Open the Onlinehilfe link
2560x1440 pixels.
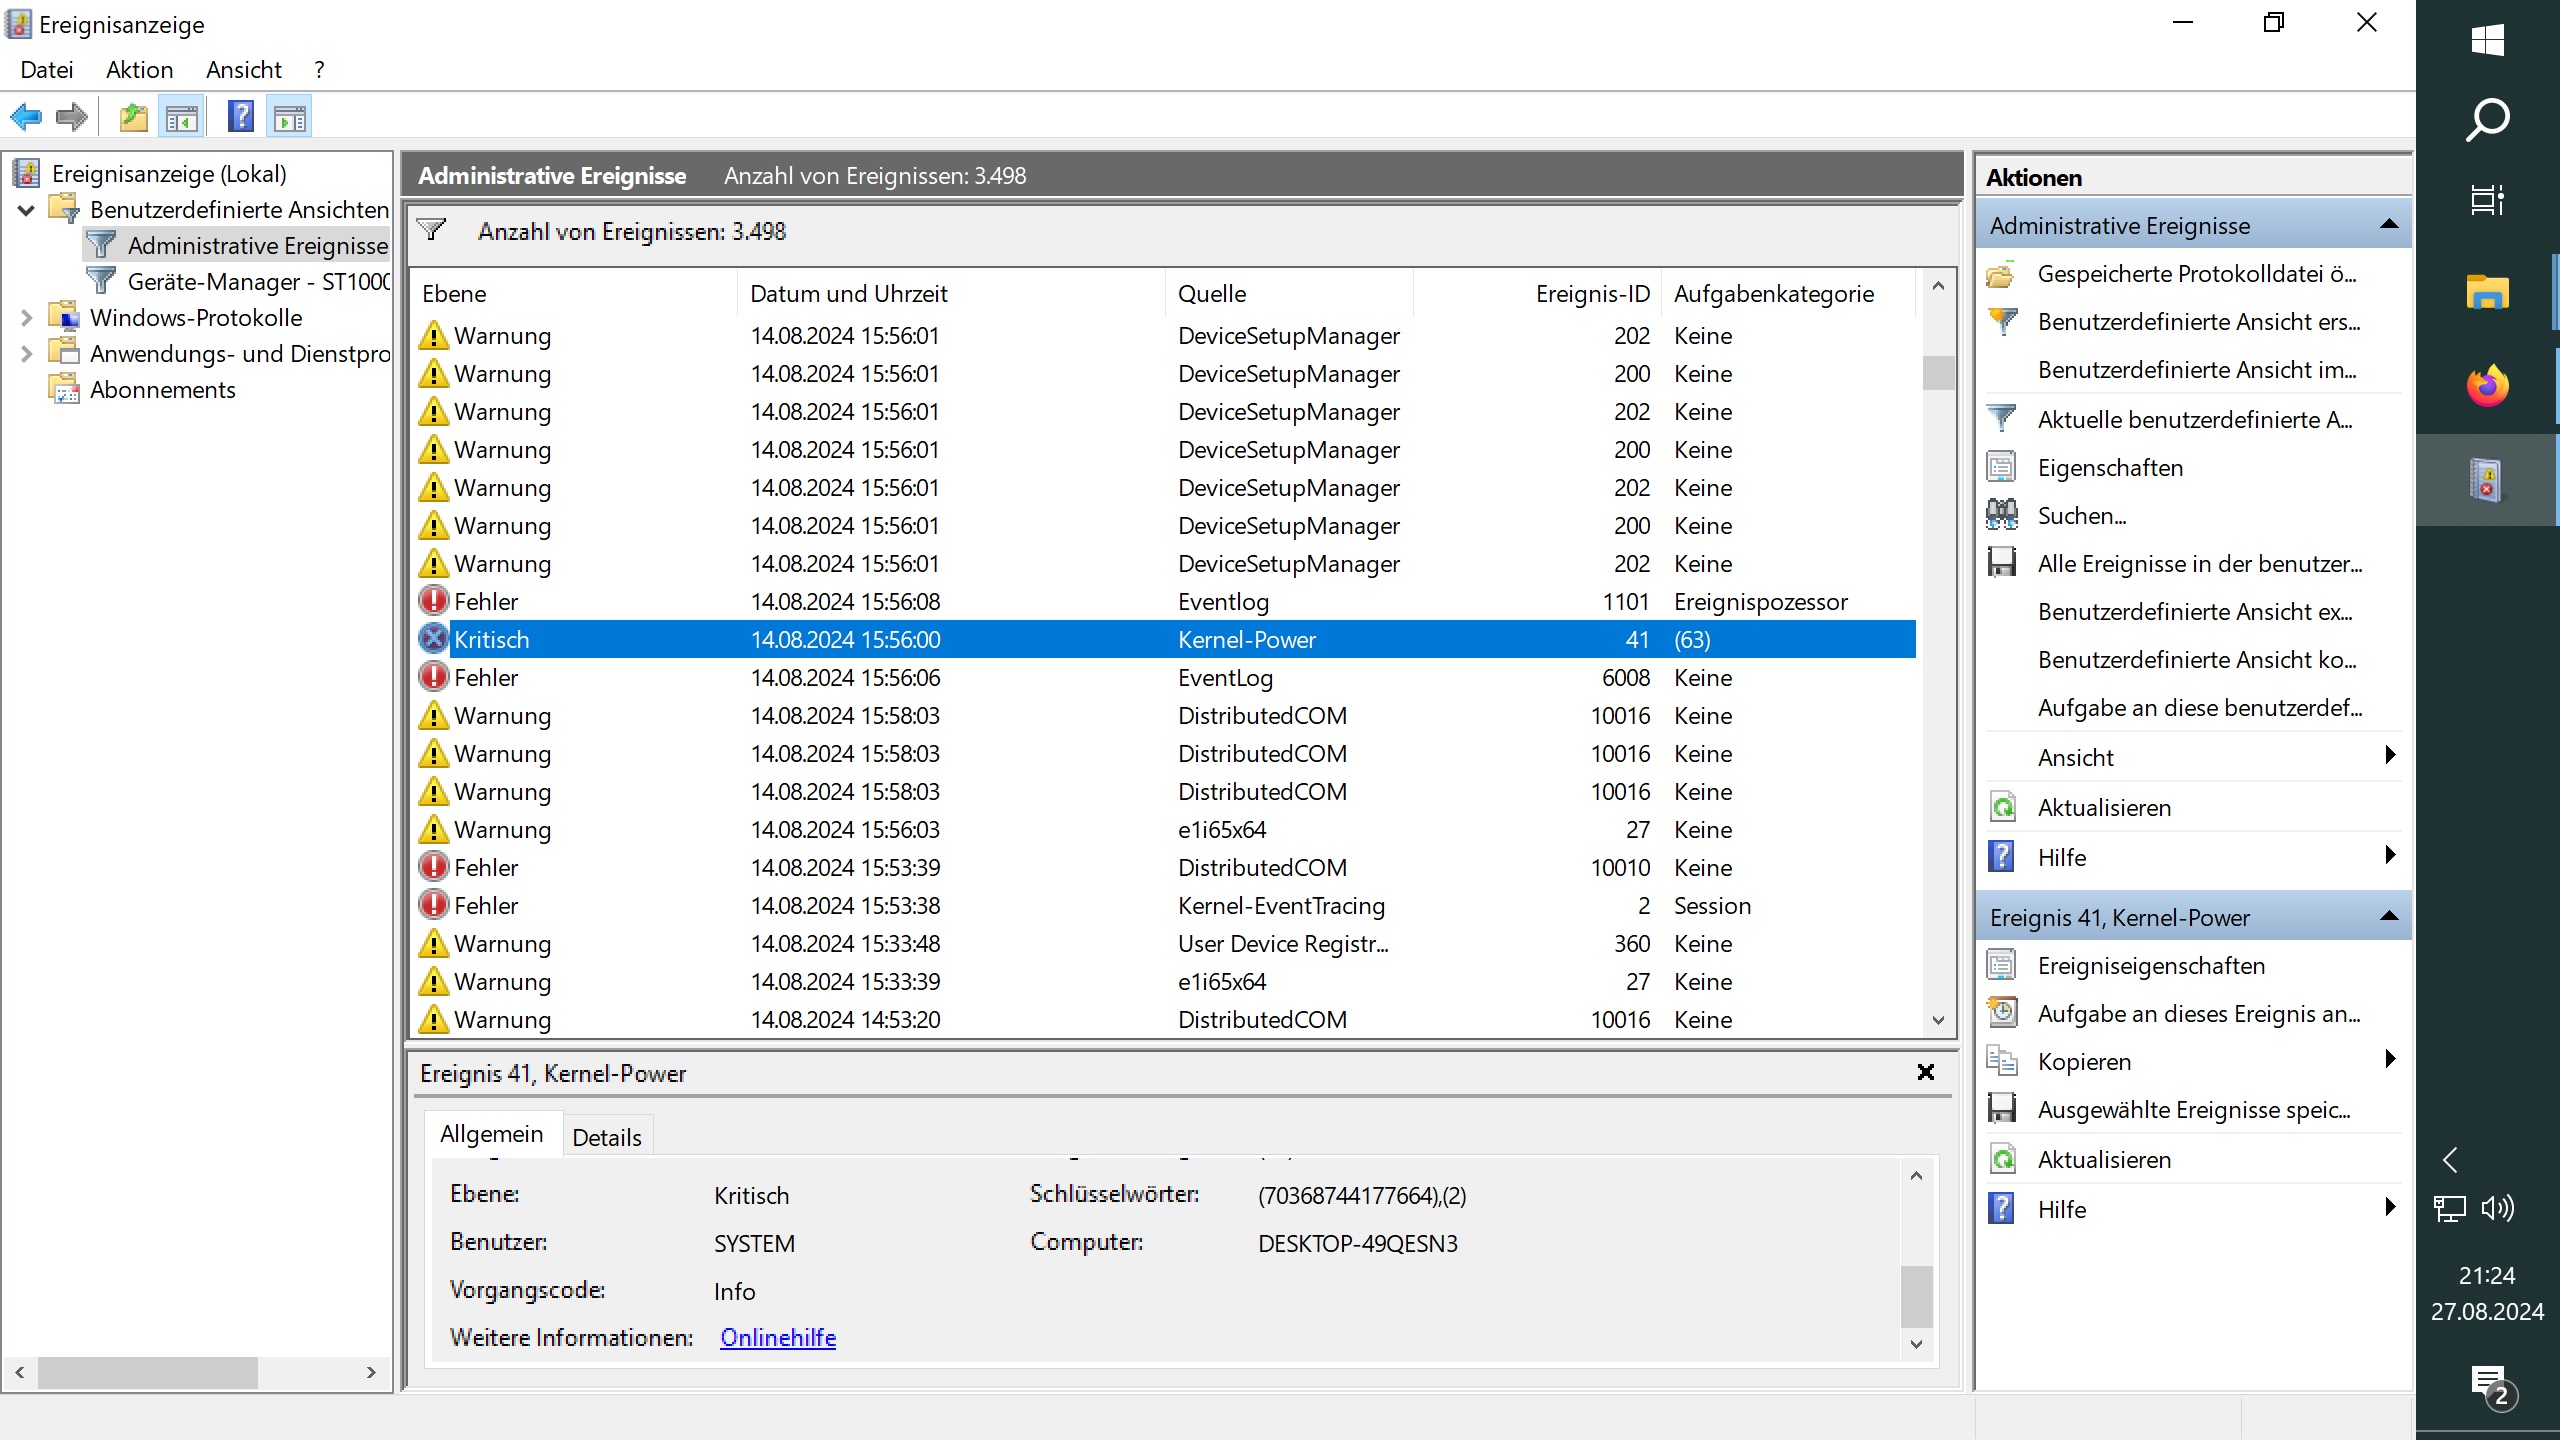coord(777,1338)
